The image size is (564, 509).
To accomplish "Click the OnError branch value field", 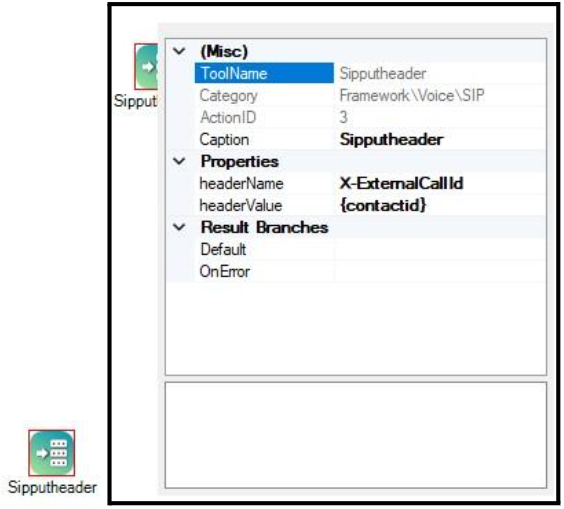I will click(x=440, y=272).
